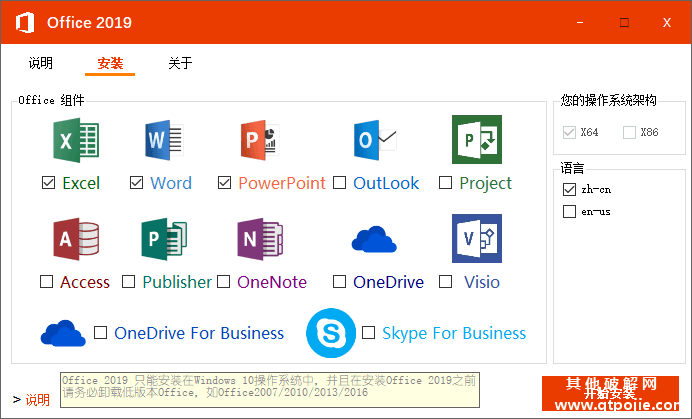Viewport: 692px width, 419px height.
Task: Click the Office logo in title bar
Action: tap(25, 23)
